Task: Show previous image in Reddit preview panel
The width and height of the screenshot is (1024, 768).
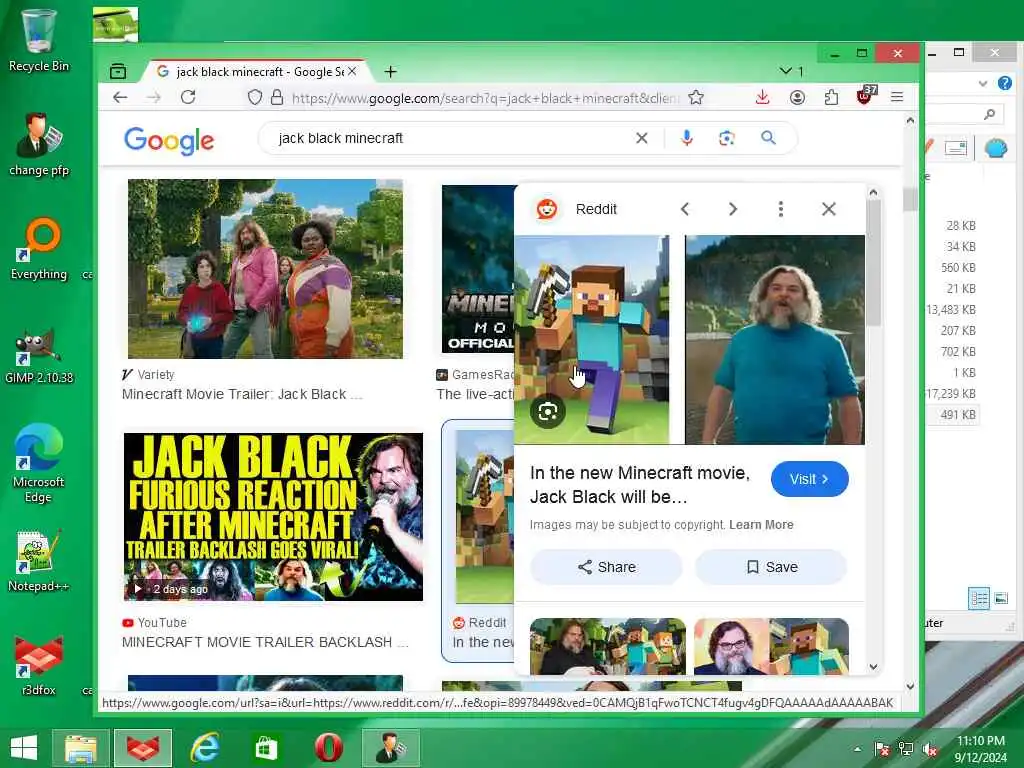Action: (685, 209)
